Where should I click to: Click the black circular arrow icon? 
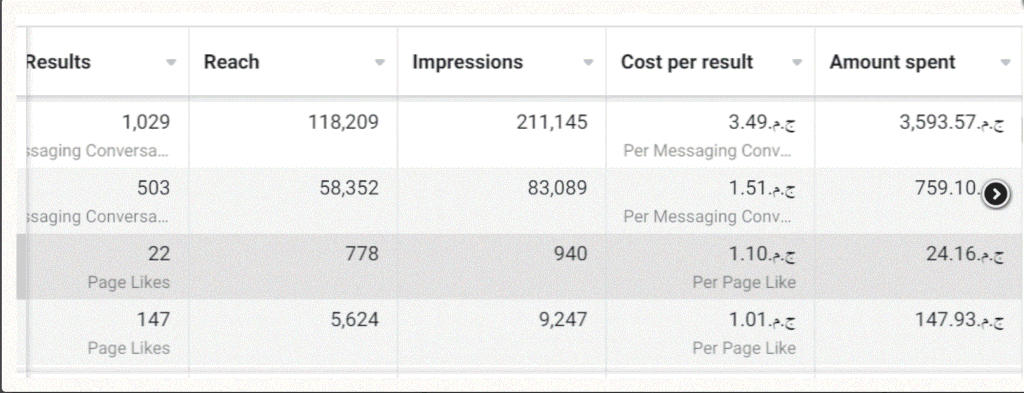[996, 194]
